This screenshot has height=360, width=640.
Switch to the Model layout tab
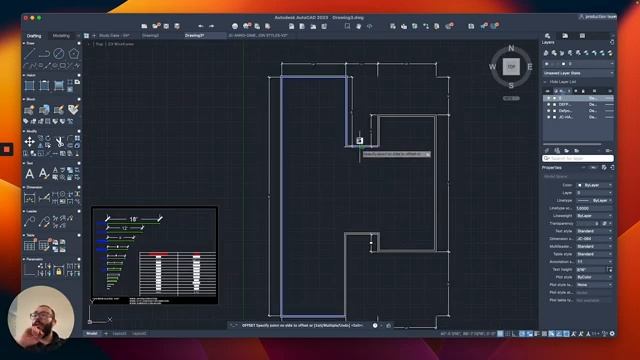[x=92, y=333]
